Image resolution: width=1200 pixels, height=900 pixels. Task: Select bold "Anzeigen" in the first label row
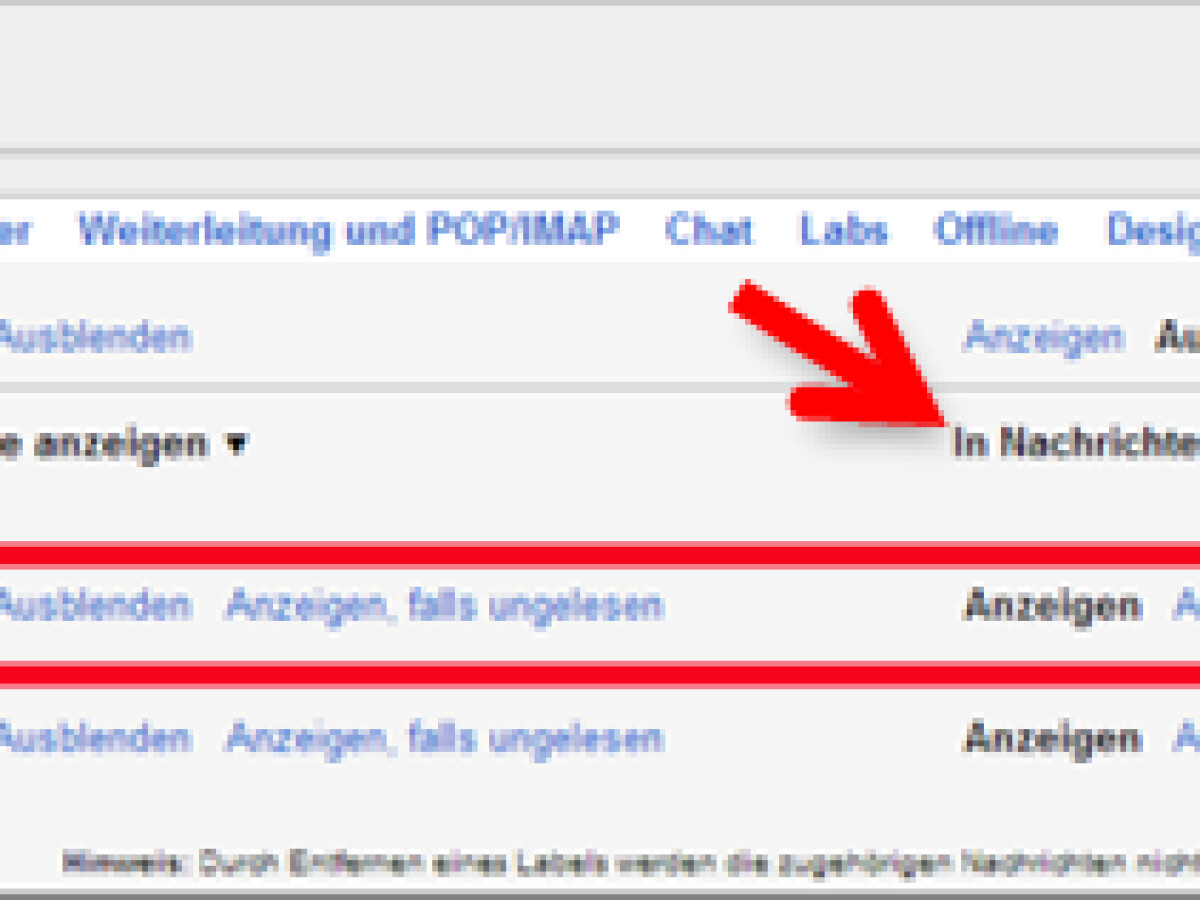click(1052, 604)
